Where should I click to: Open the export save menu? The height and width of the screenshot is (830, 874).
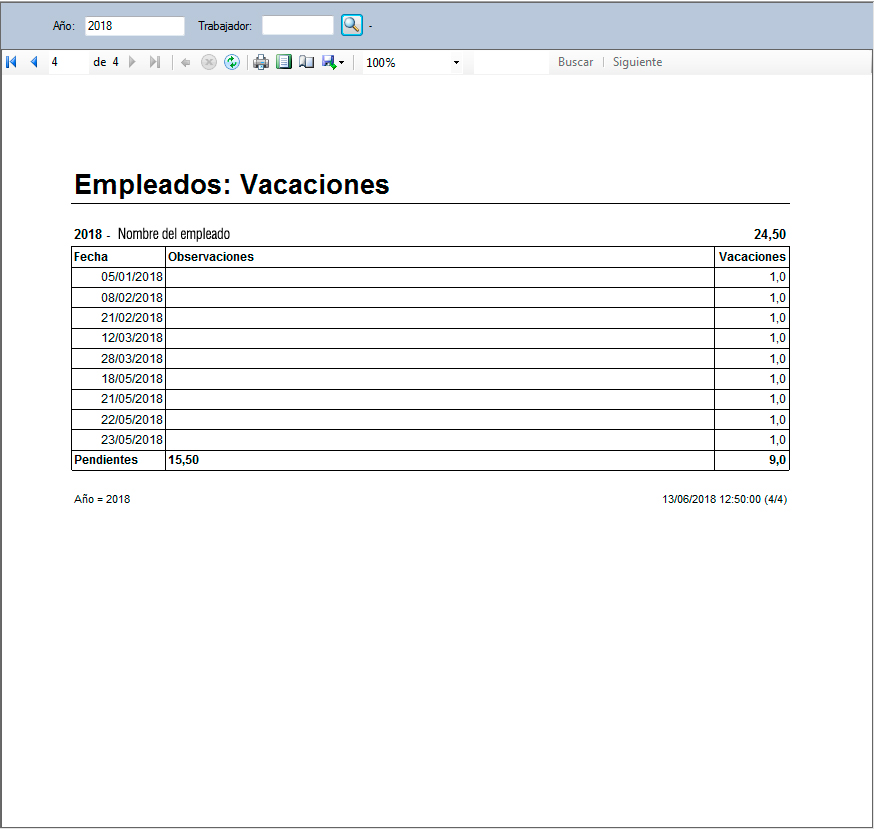[x=333, y=62]
